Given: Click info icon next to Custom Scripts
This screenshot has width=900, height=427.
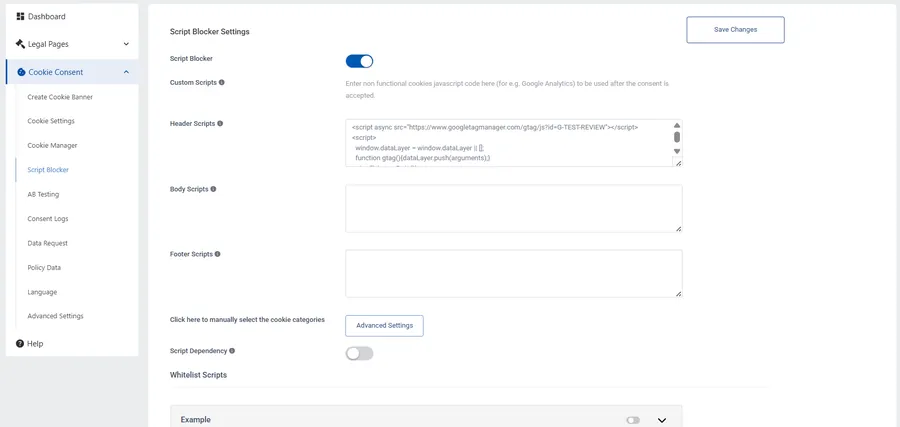Looking at the screenshot, I should click(222, 83).
